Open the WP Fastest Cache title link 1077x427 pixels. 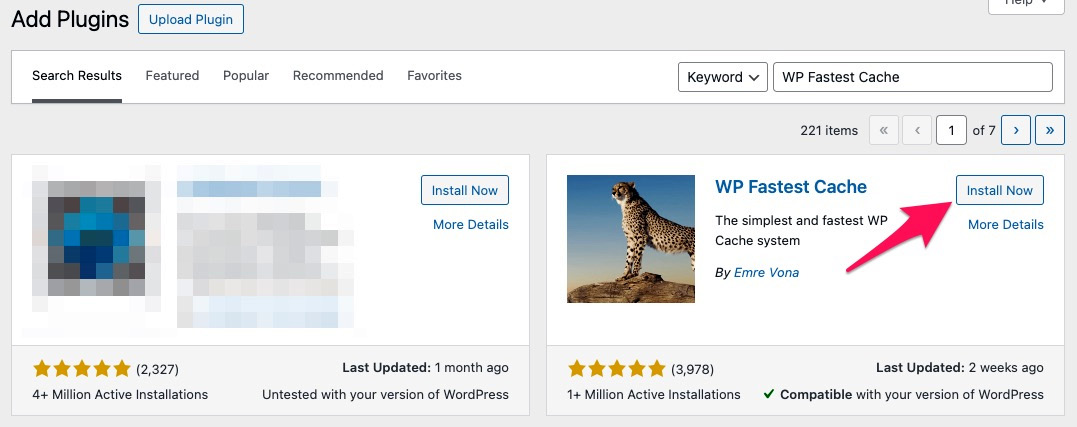791,187
